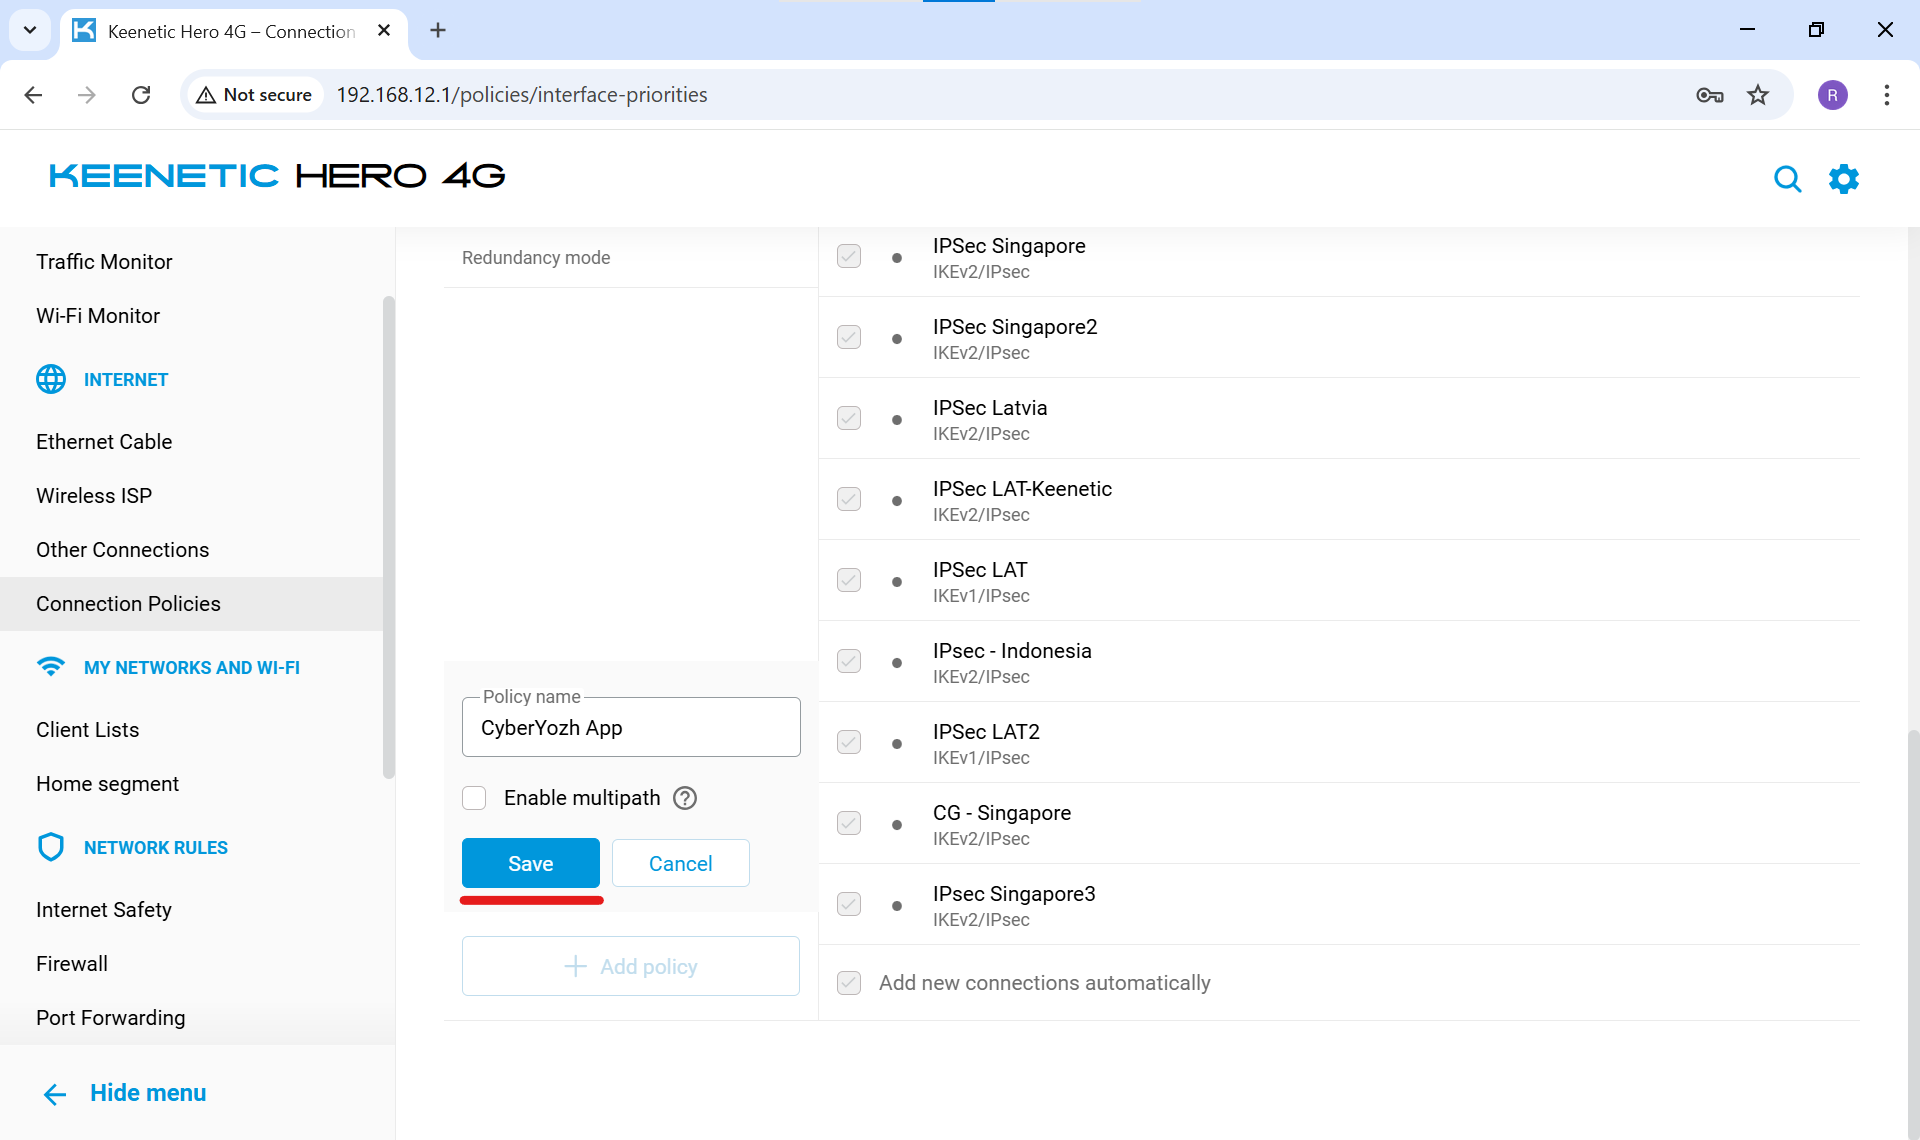Cancel editing the policy
1920x1140 pixels.
[680, 863]
